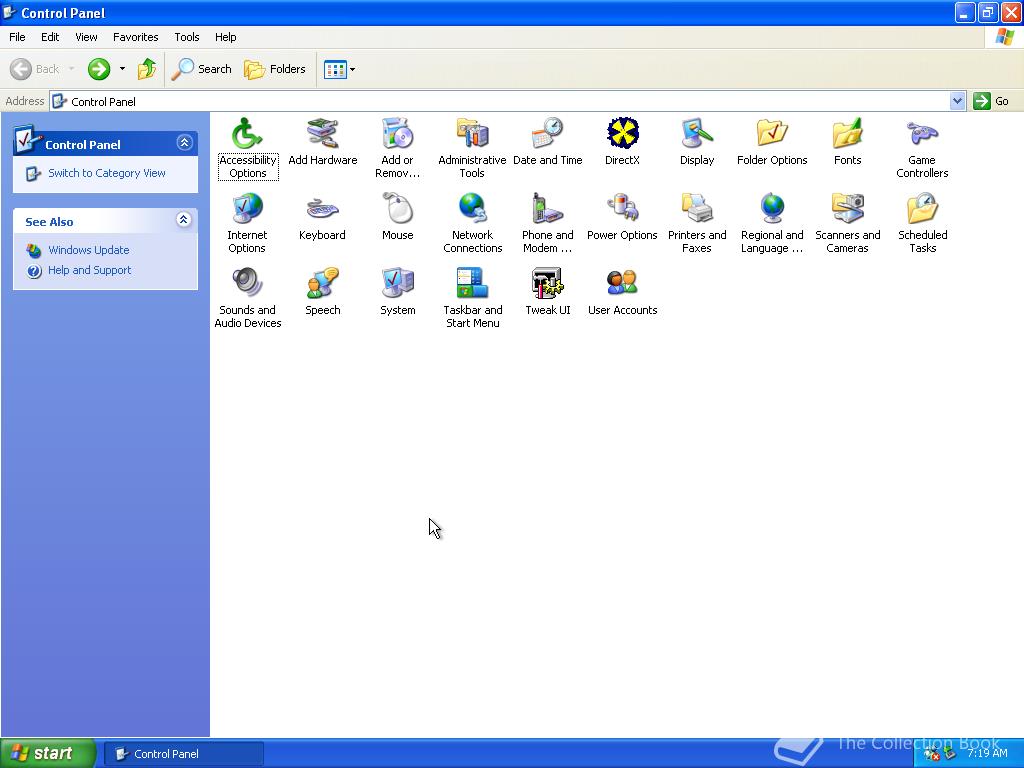Open Taskbar and Start Menu icon

472,298
